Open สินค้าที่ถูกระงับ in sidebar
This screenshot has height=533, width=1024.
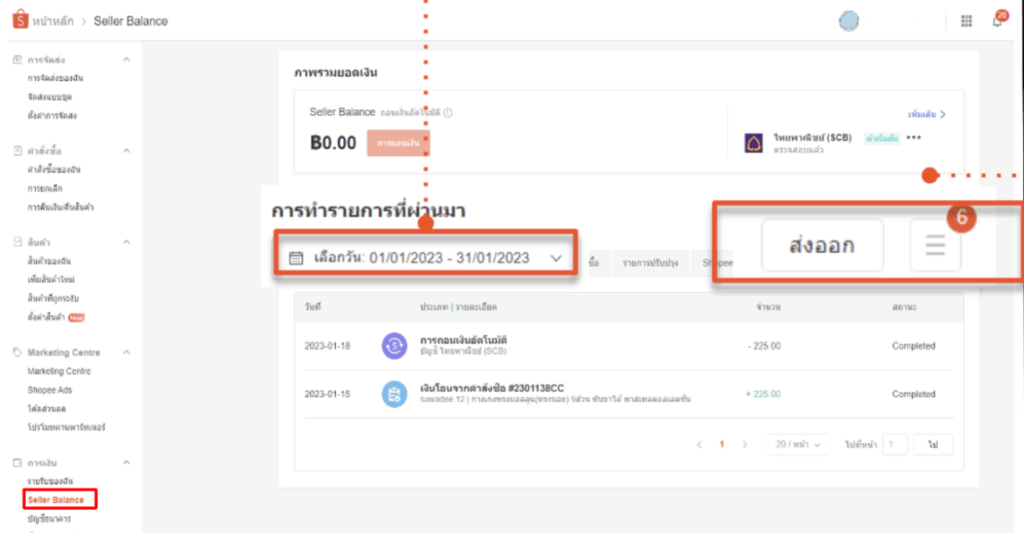click(x=53, y=299)
